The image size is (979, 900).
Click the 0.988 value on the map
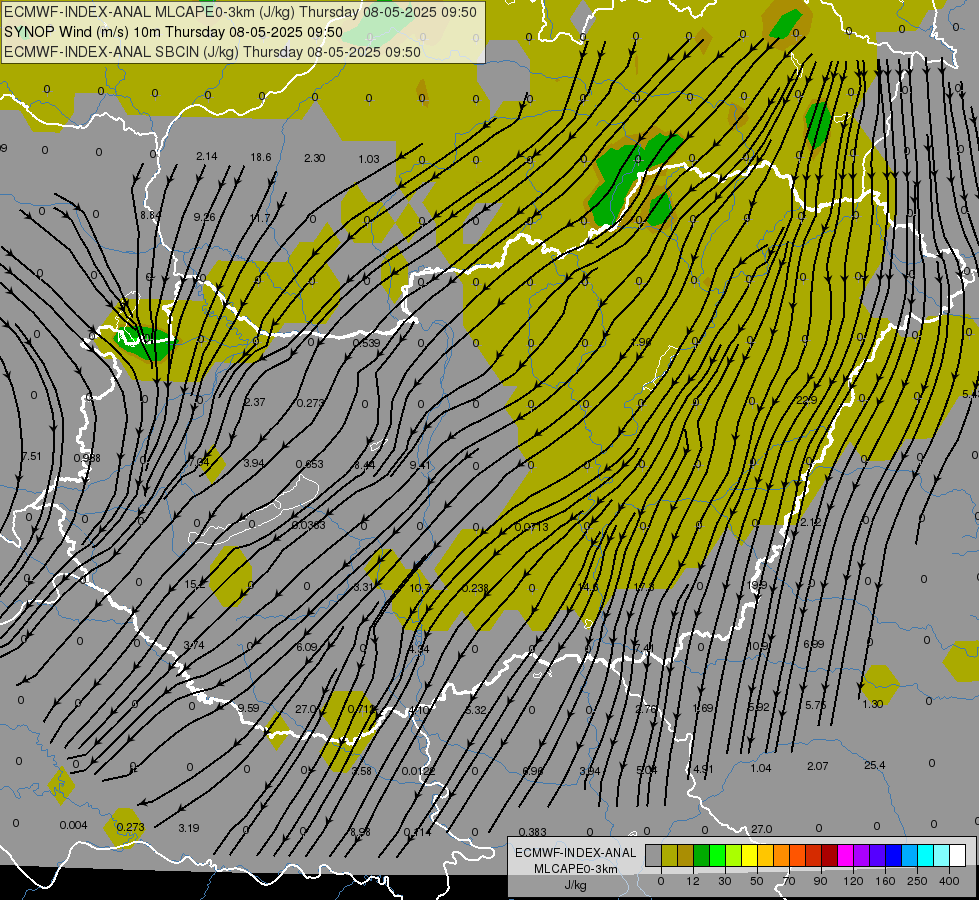pyautogui.click(x=87, y=458)
